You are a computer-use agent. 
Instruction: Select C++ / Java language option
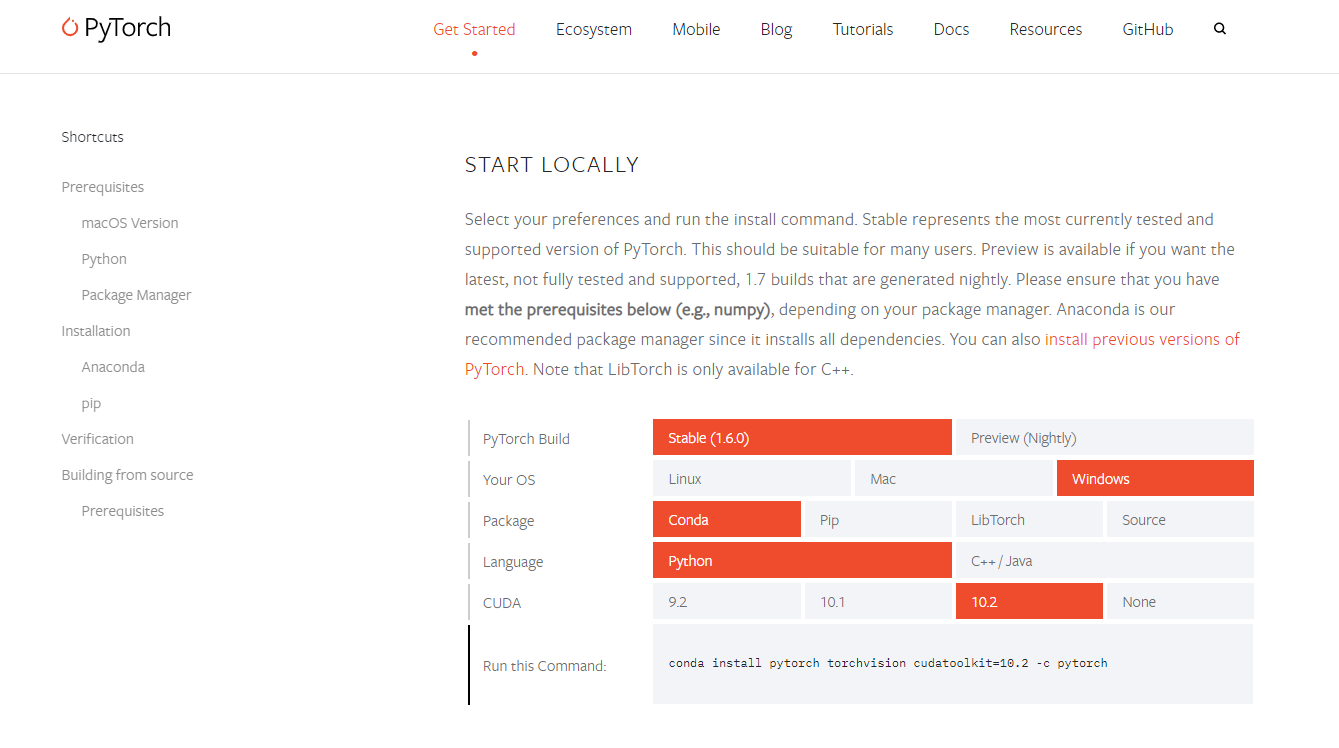pos(1105,561)
